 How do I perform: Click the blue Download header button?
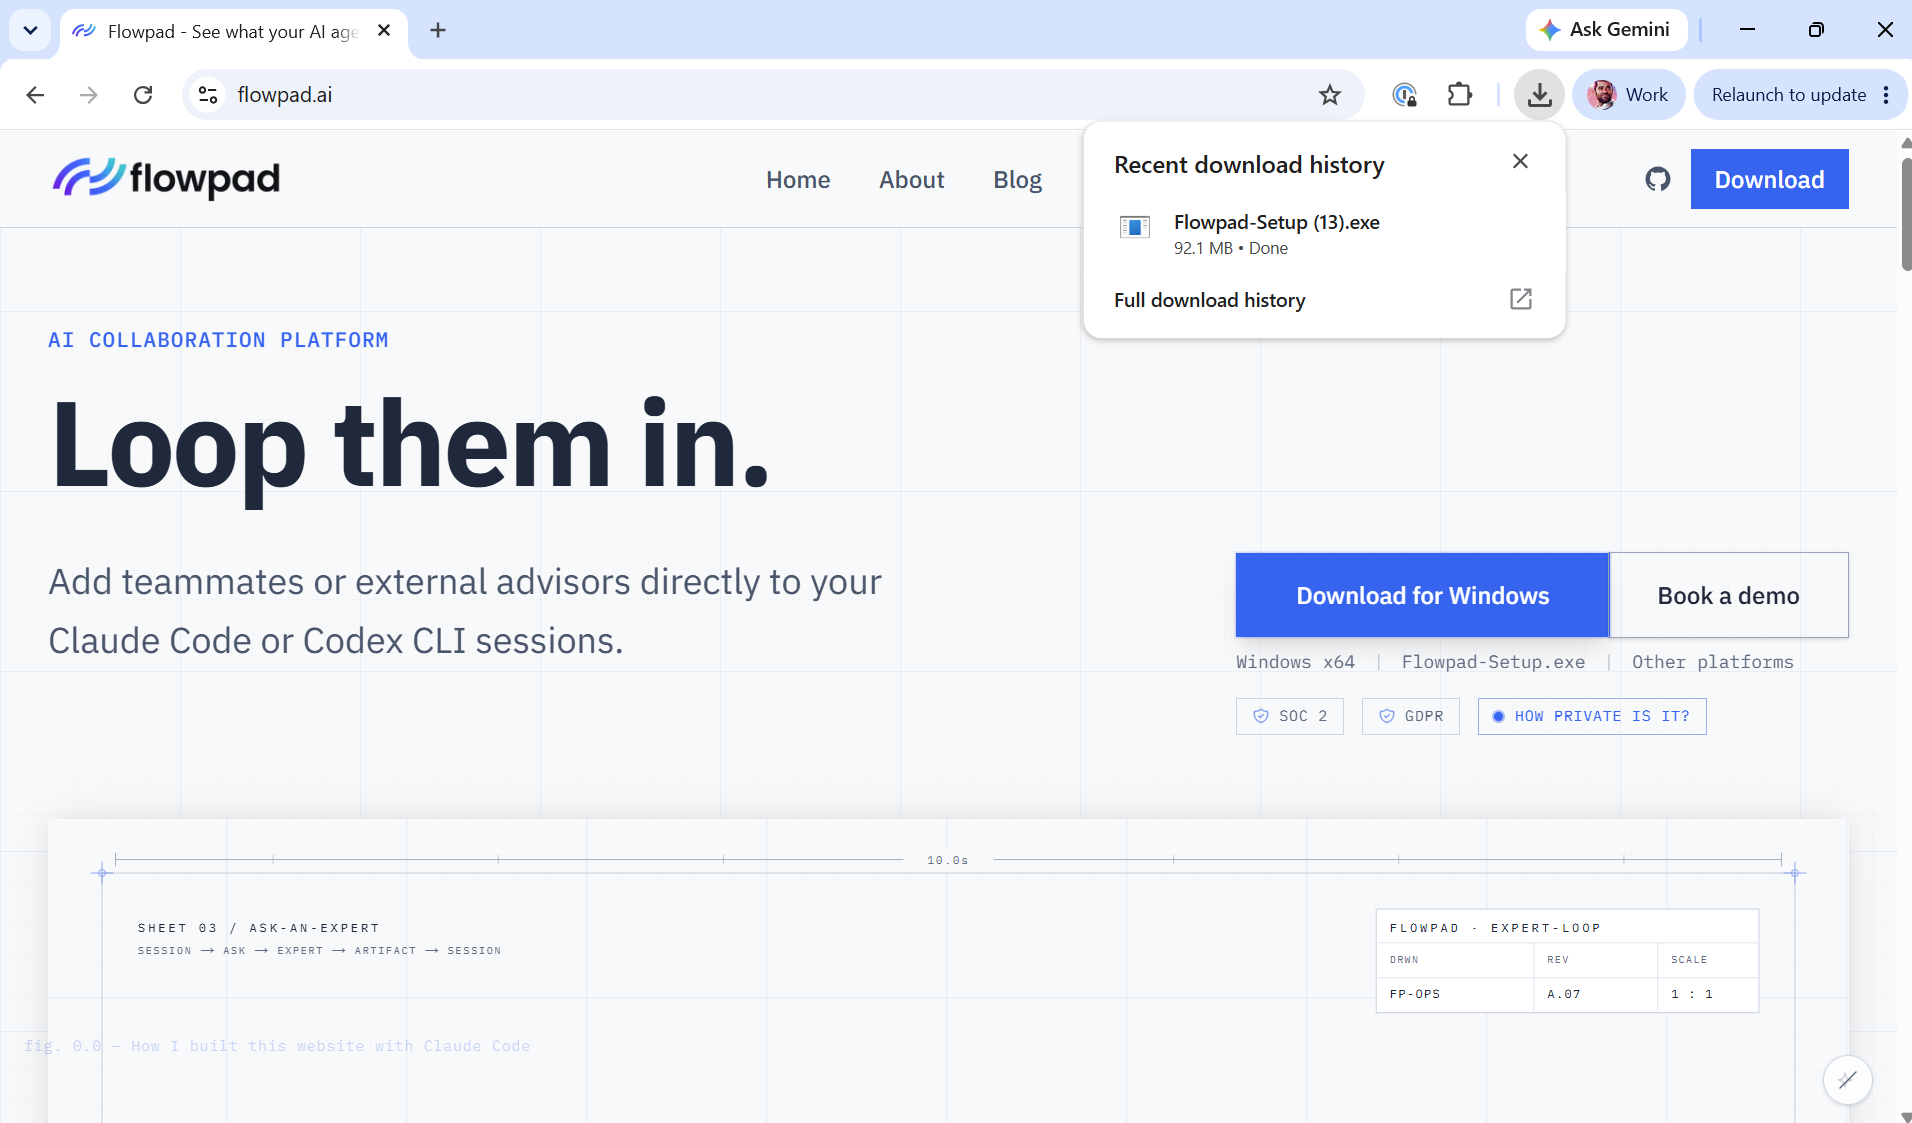(x=1769, y=179)
